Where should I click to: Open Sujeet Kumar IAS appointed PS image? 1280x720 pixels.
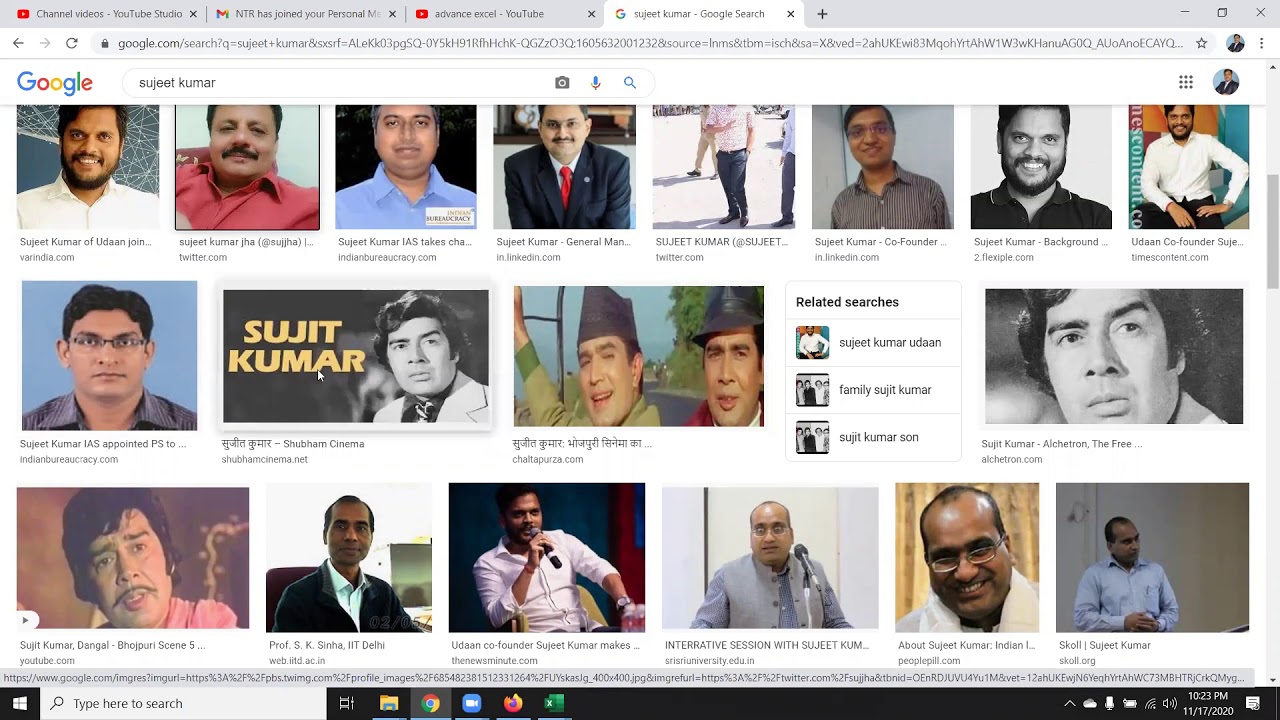pyautogui.click(x=109, y=356)
